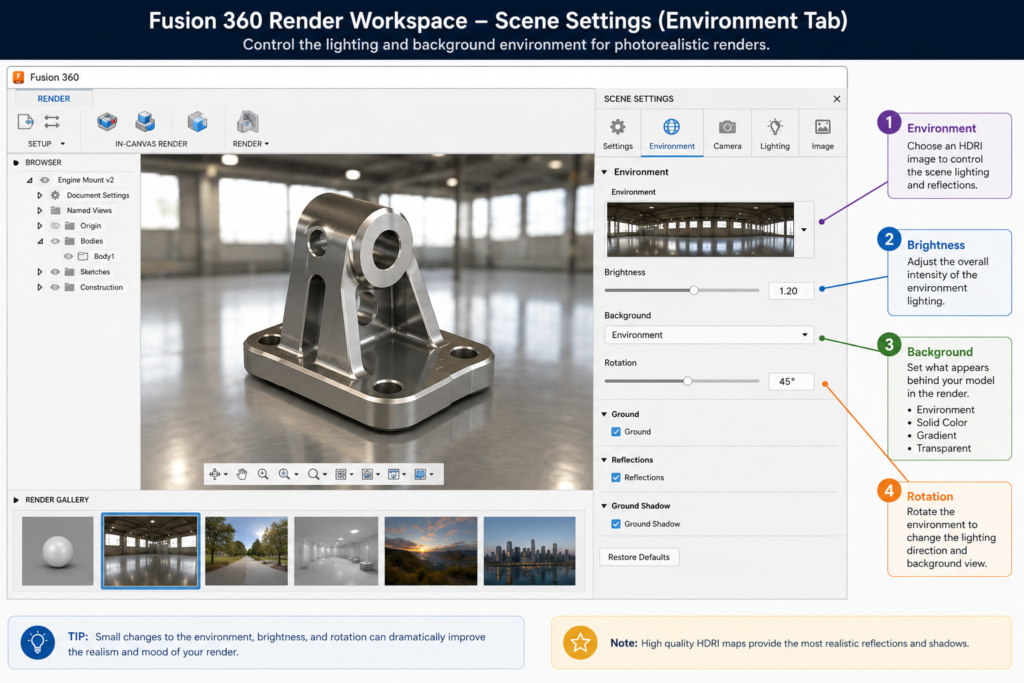Switch to the Image tab
The width and height of the screenshot is (1024, 683).
click(822, 133)
